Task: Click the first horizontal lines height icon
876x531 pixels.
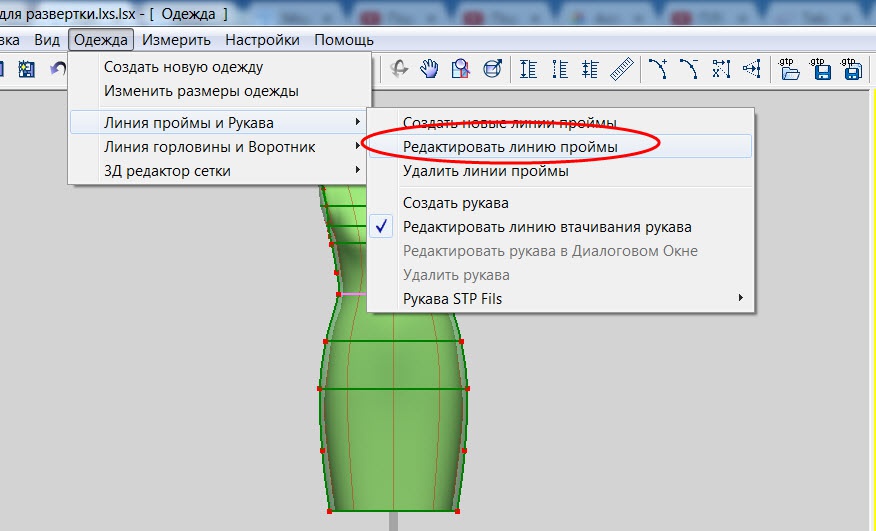Action: click(528, 69)
